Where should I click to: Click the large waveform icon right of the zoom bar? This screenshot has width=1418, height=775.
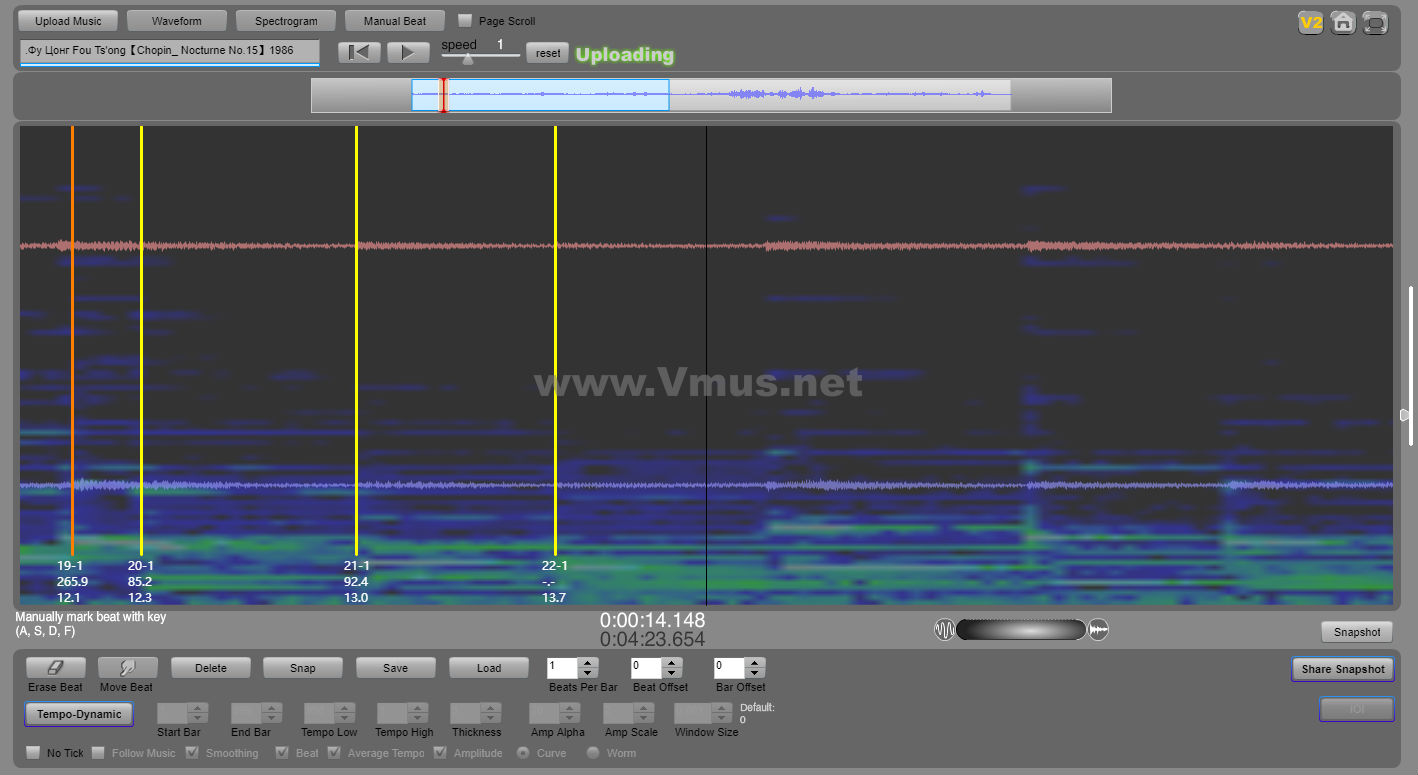click(x=1098, y=630)
